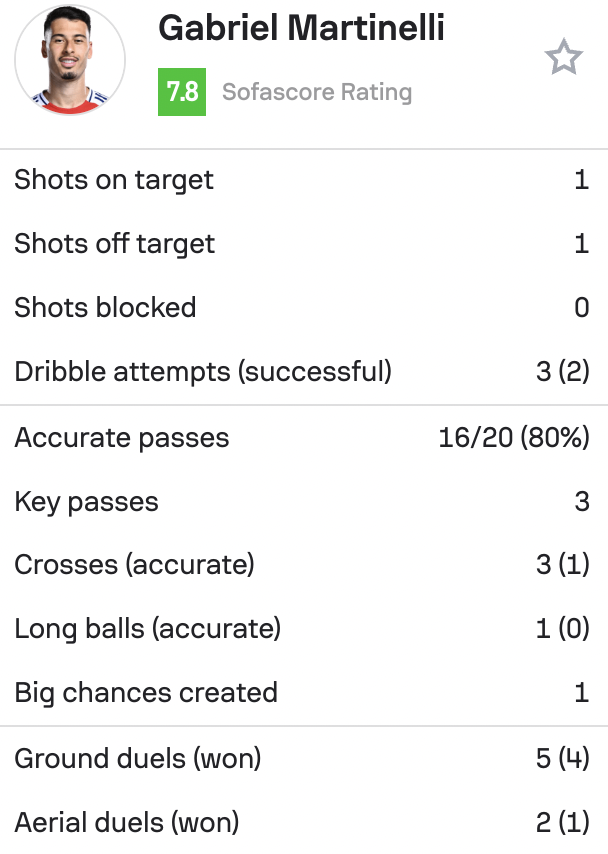
Task: Select the Shots off target row
Action: point(304,243)
